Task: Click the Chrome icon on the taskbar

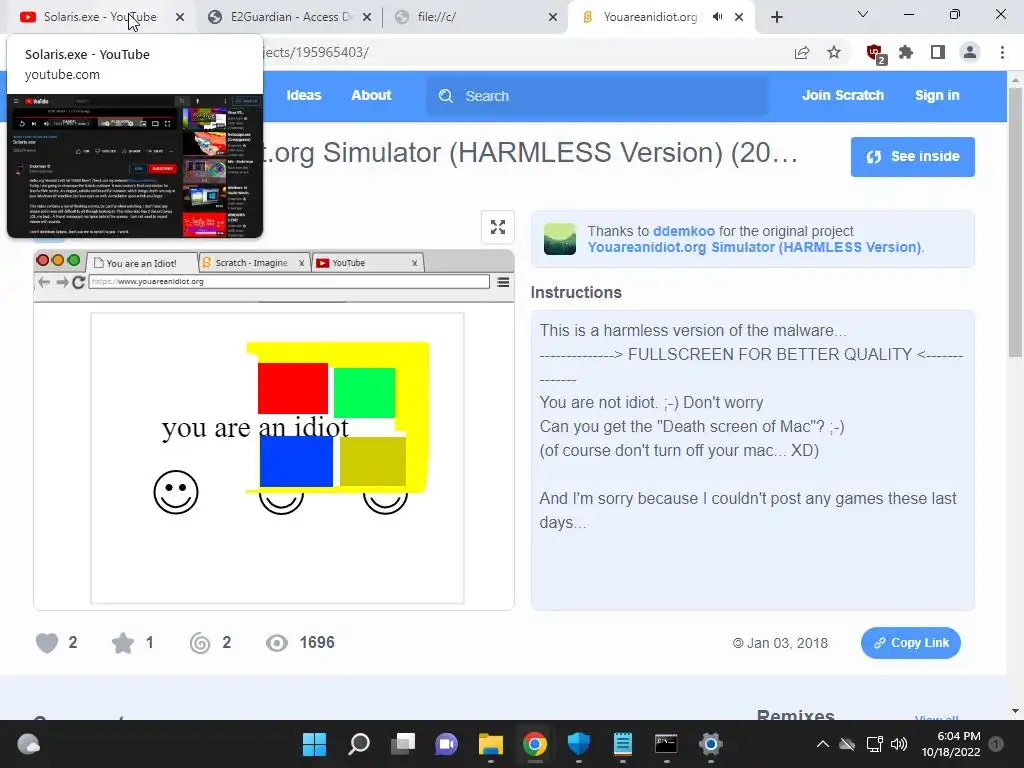Action: point(535,744)
